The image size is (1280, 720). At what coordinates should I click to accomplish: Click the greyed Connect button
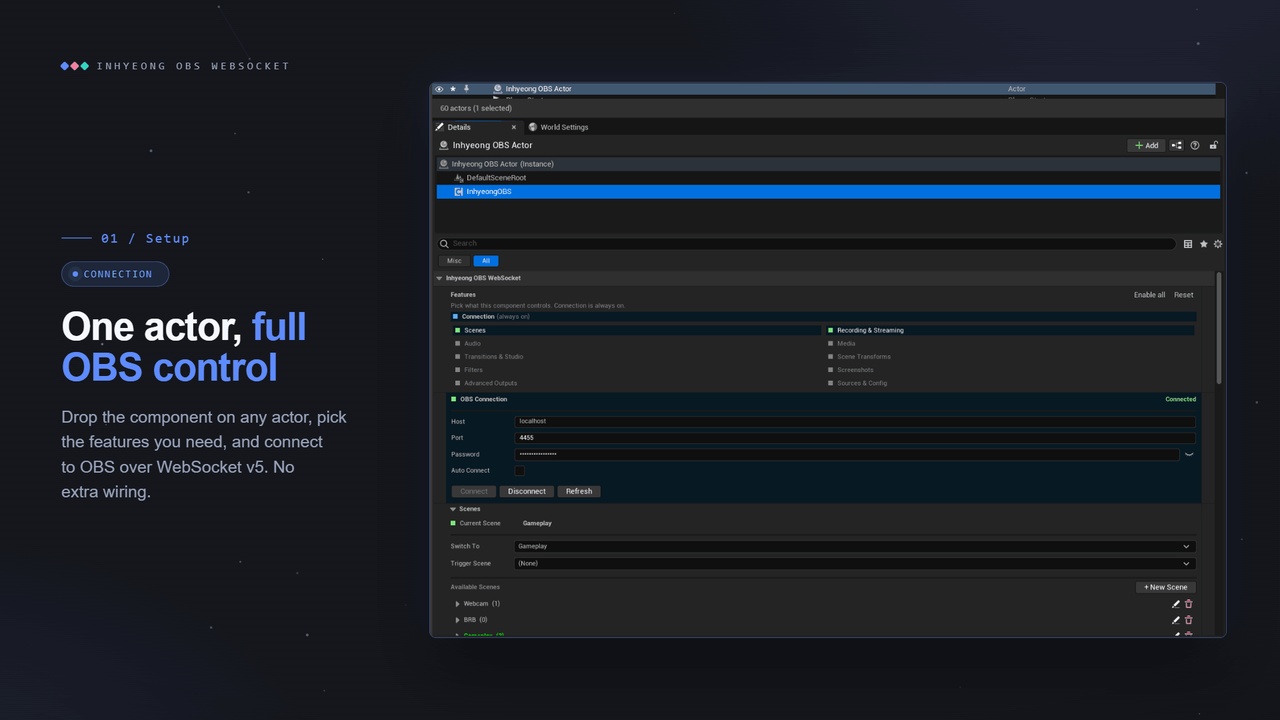[x=474, y=491]
